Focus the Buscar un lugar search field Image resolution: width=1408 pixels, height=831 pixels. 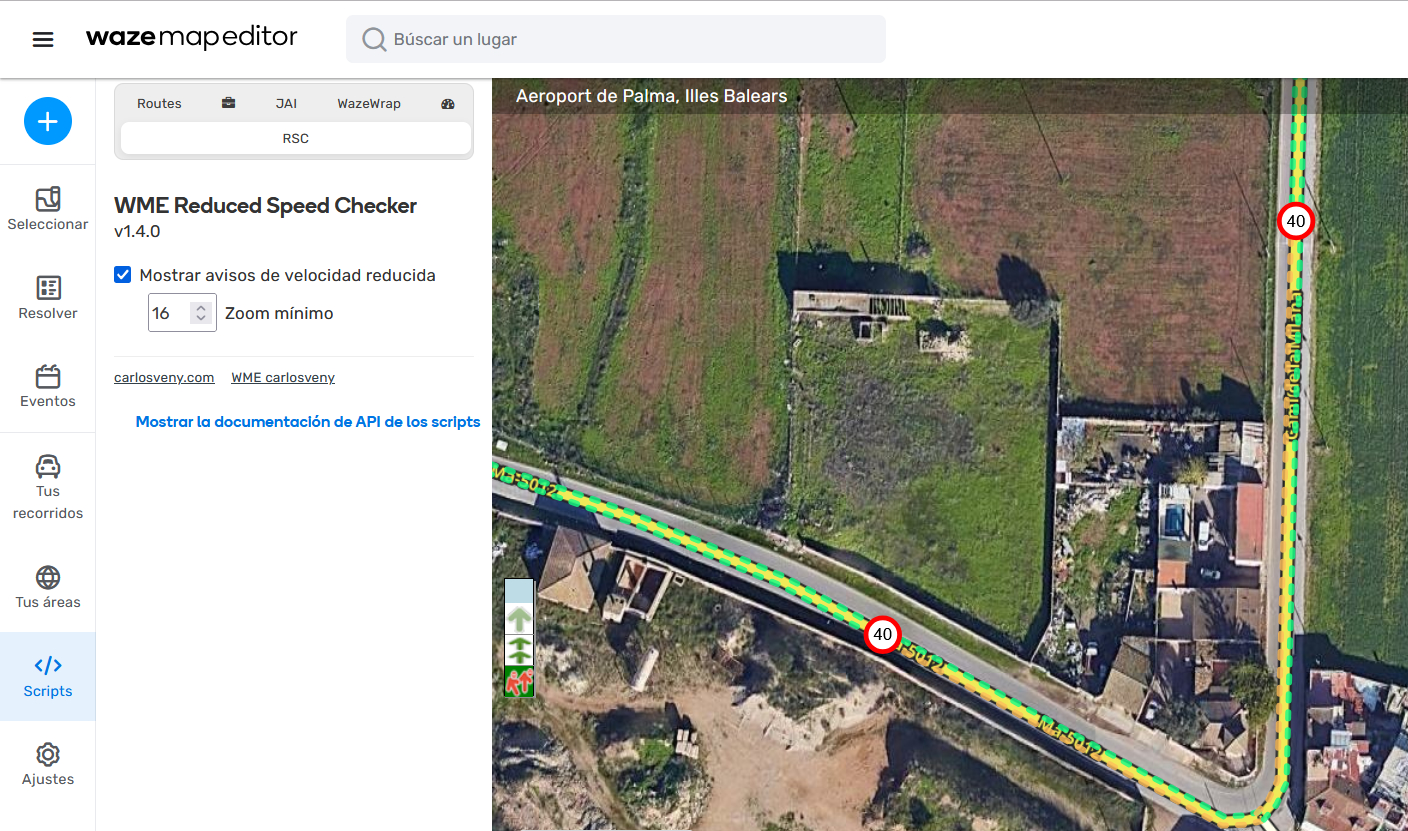[x=630, y=40]
